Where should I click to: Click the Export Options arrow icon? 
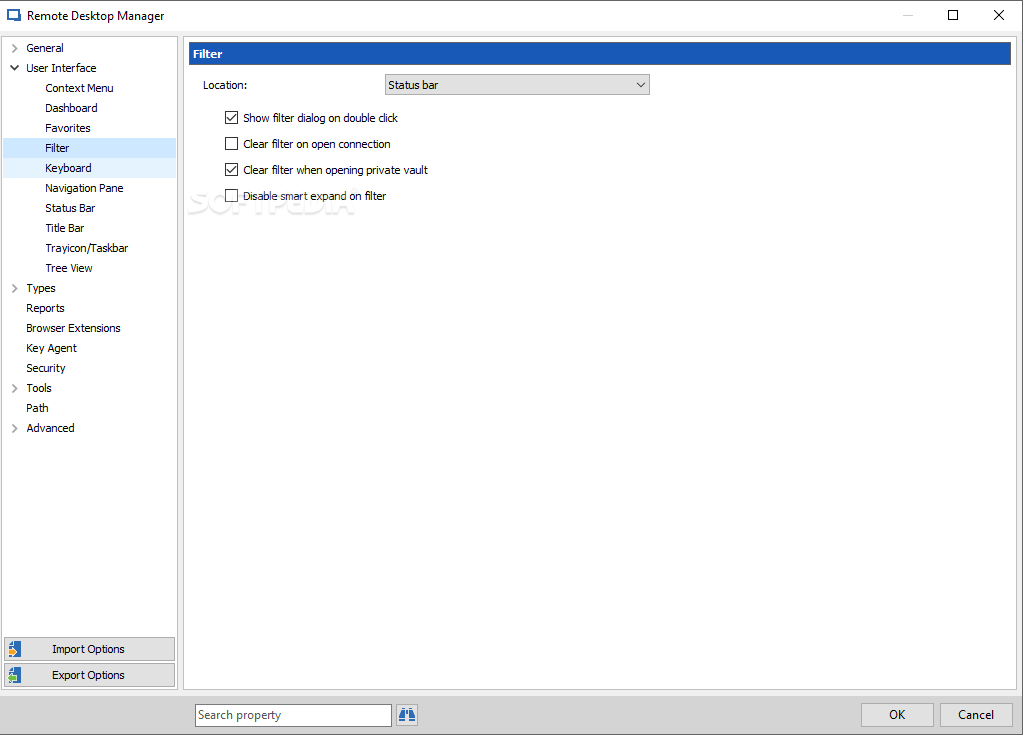[x=15, y=675]
